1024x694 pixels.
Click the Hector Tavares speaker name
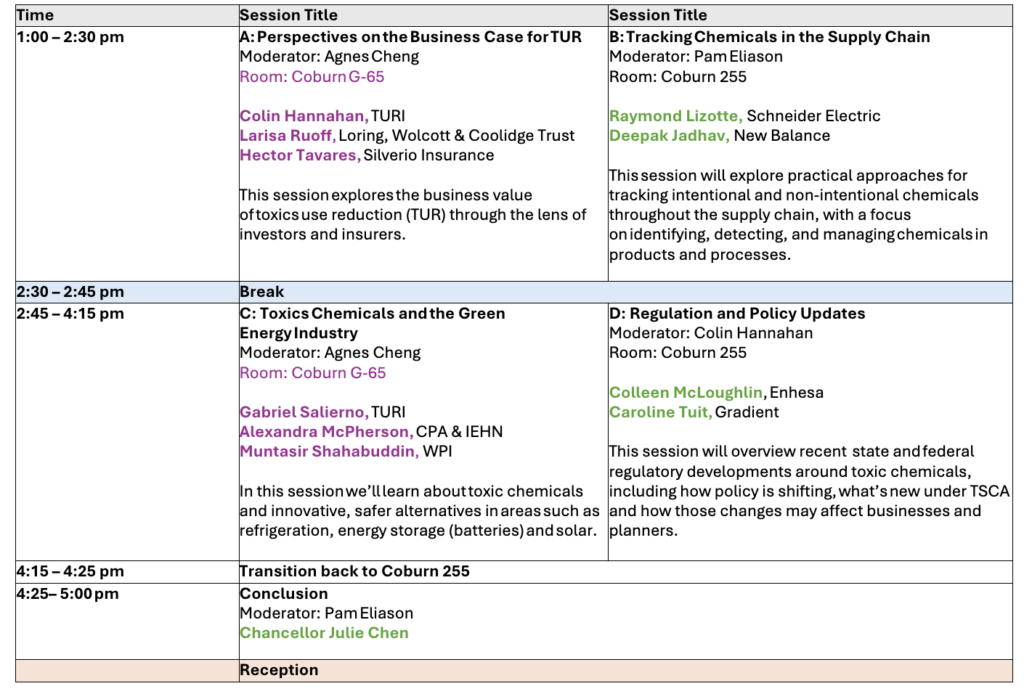(300, 155)
